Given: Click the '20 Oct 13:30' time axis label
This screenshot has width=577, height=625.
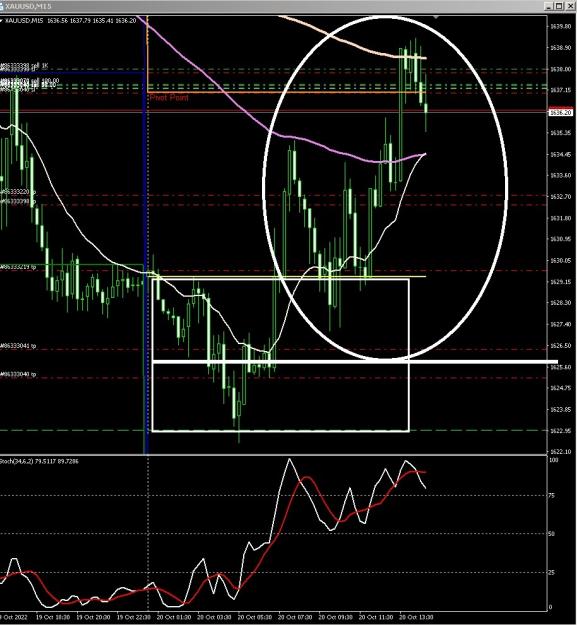Looking at the screenshot, I should point(416,617).
